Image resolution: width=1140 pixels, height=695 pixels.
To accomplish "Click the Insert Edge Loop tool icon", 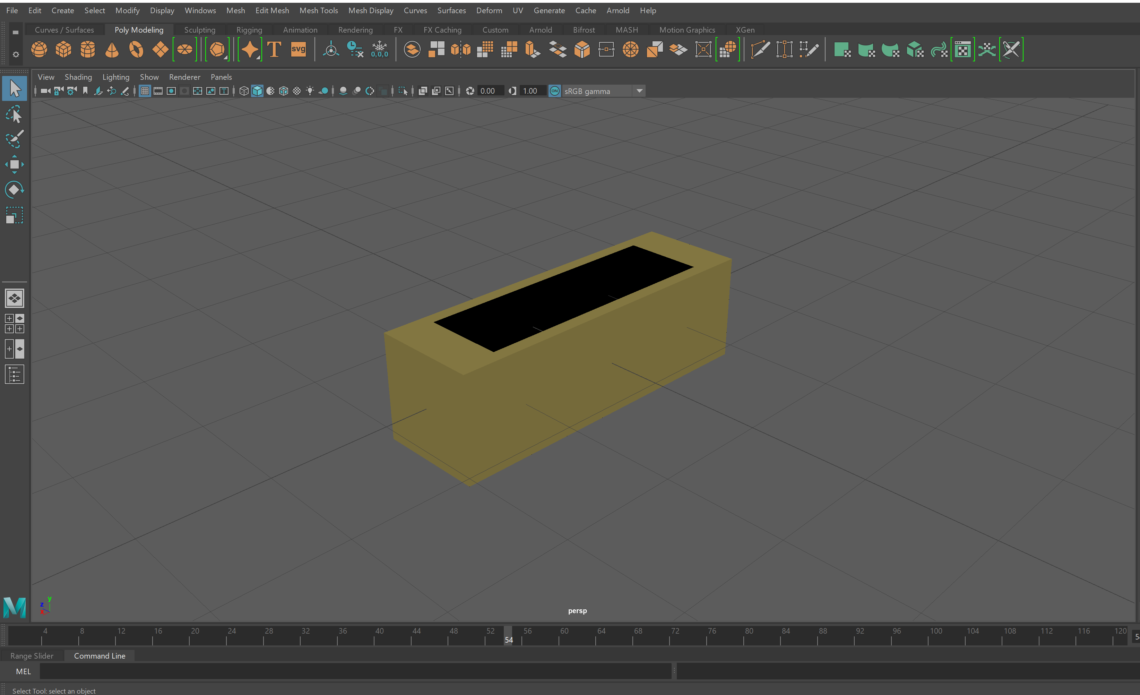I will 784,49.
